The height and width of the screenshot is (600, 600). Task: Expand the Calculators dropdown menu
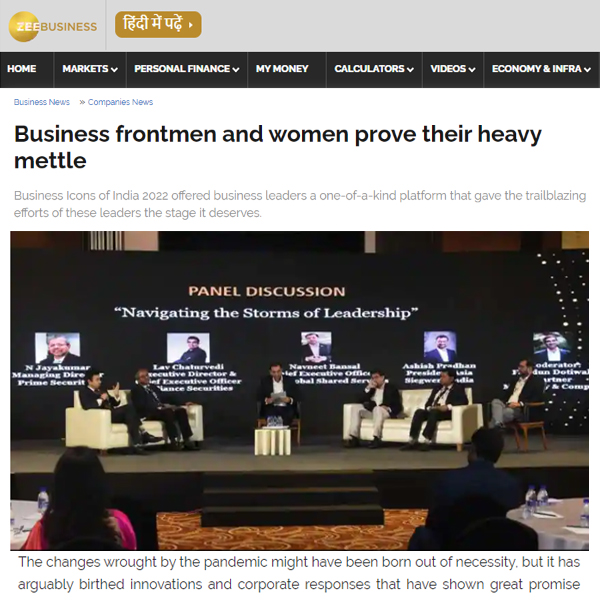[x=374, y=69]
